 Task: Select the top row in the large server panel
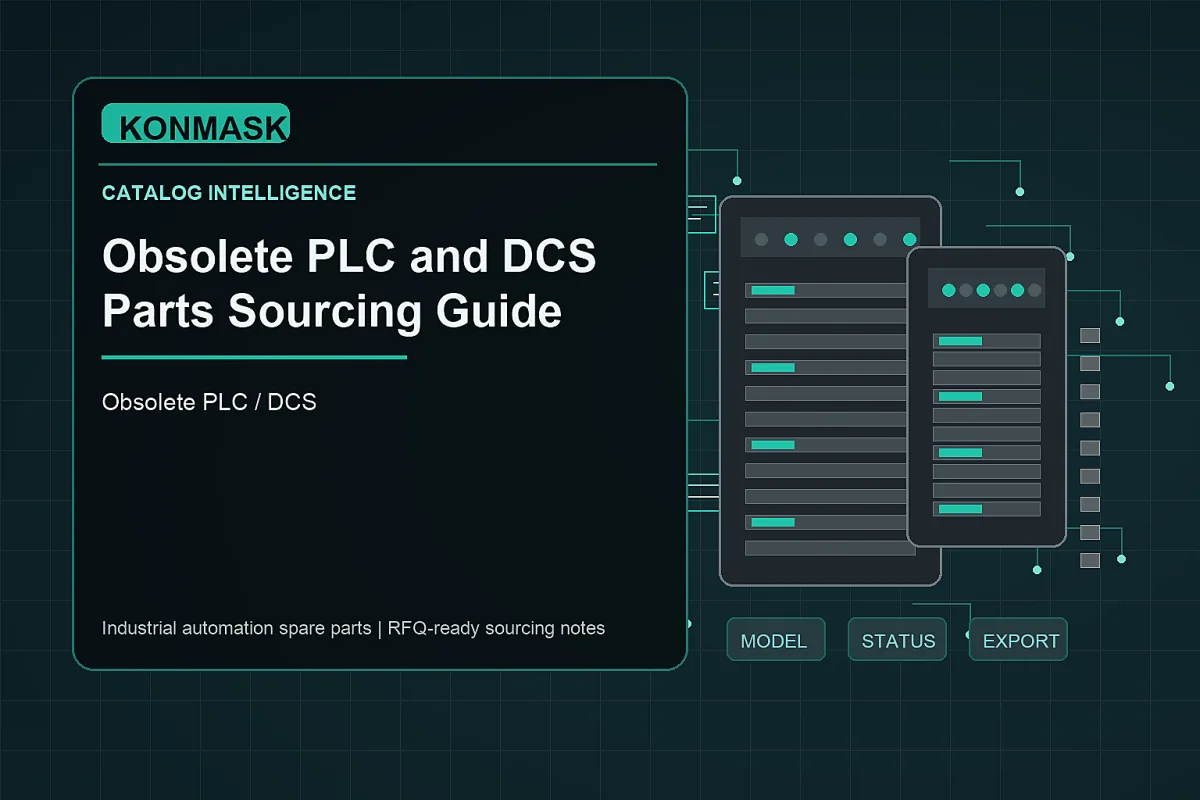830,290
